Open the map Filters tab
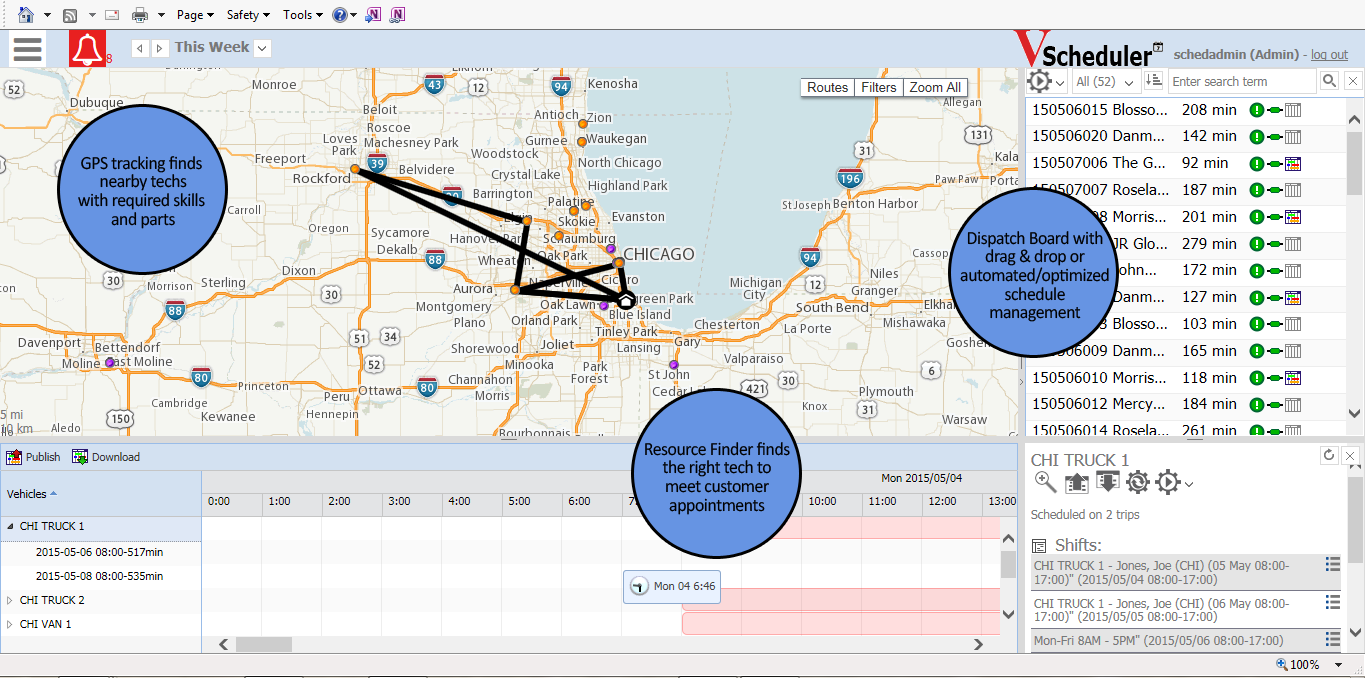This screenshot has width=1365, height=678. pyautogui.click(x=879, y=87)
